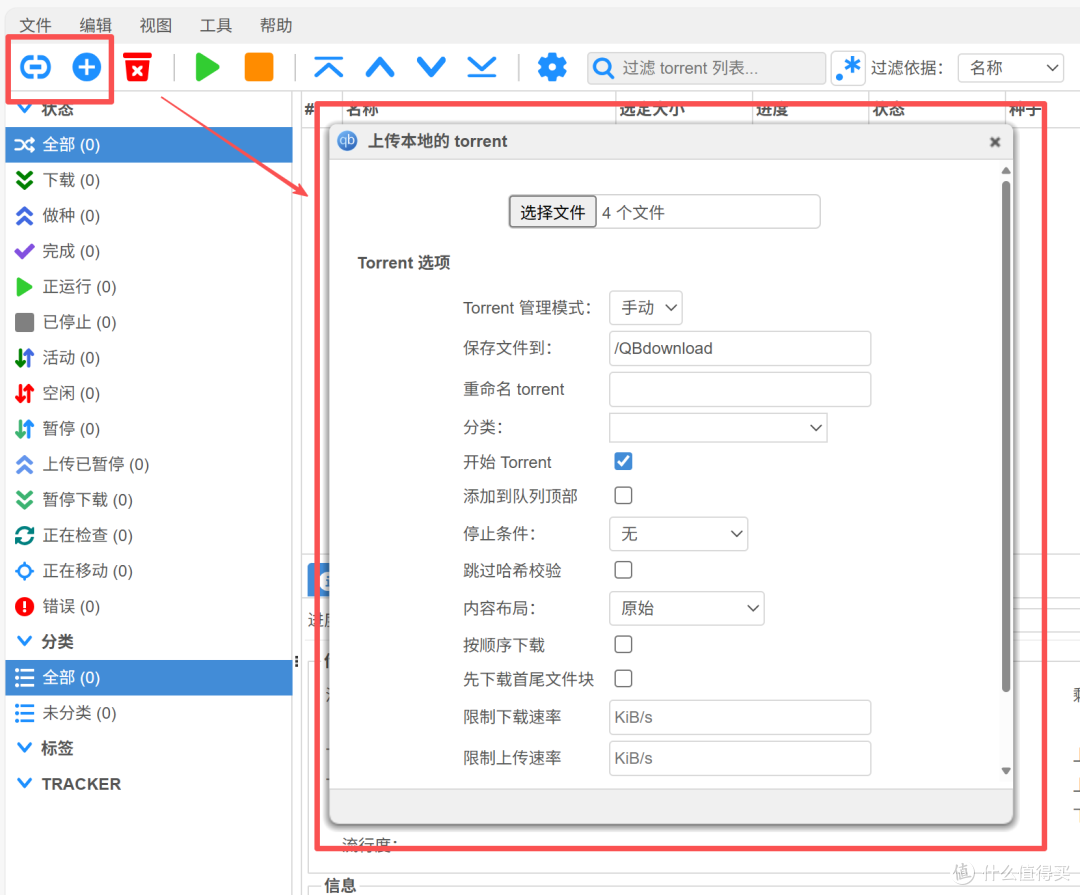Open the 帮助 menu
The image size is (1080, 895).
276,25
